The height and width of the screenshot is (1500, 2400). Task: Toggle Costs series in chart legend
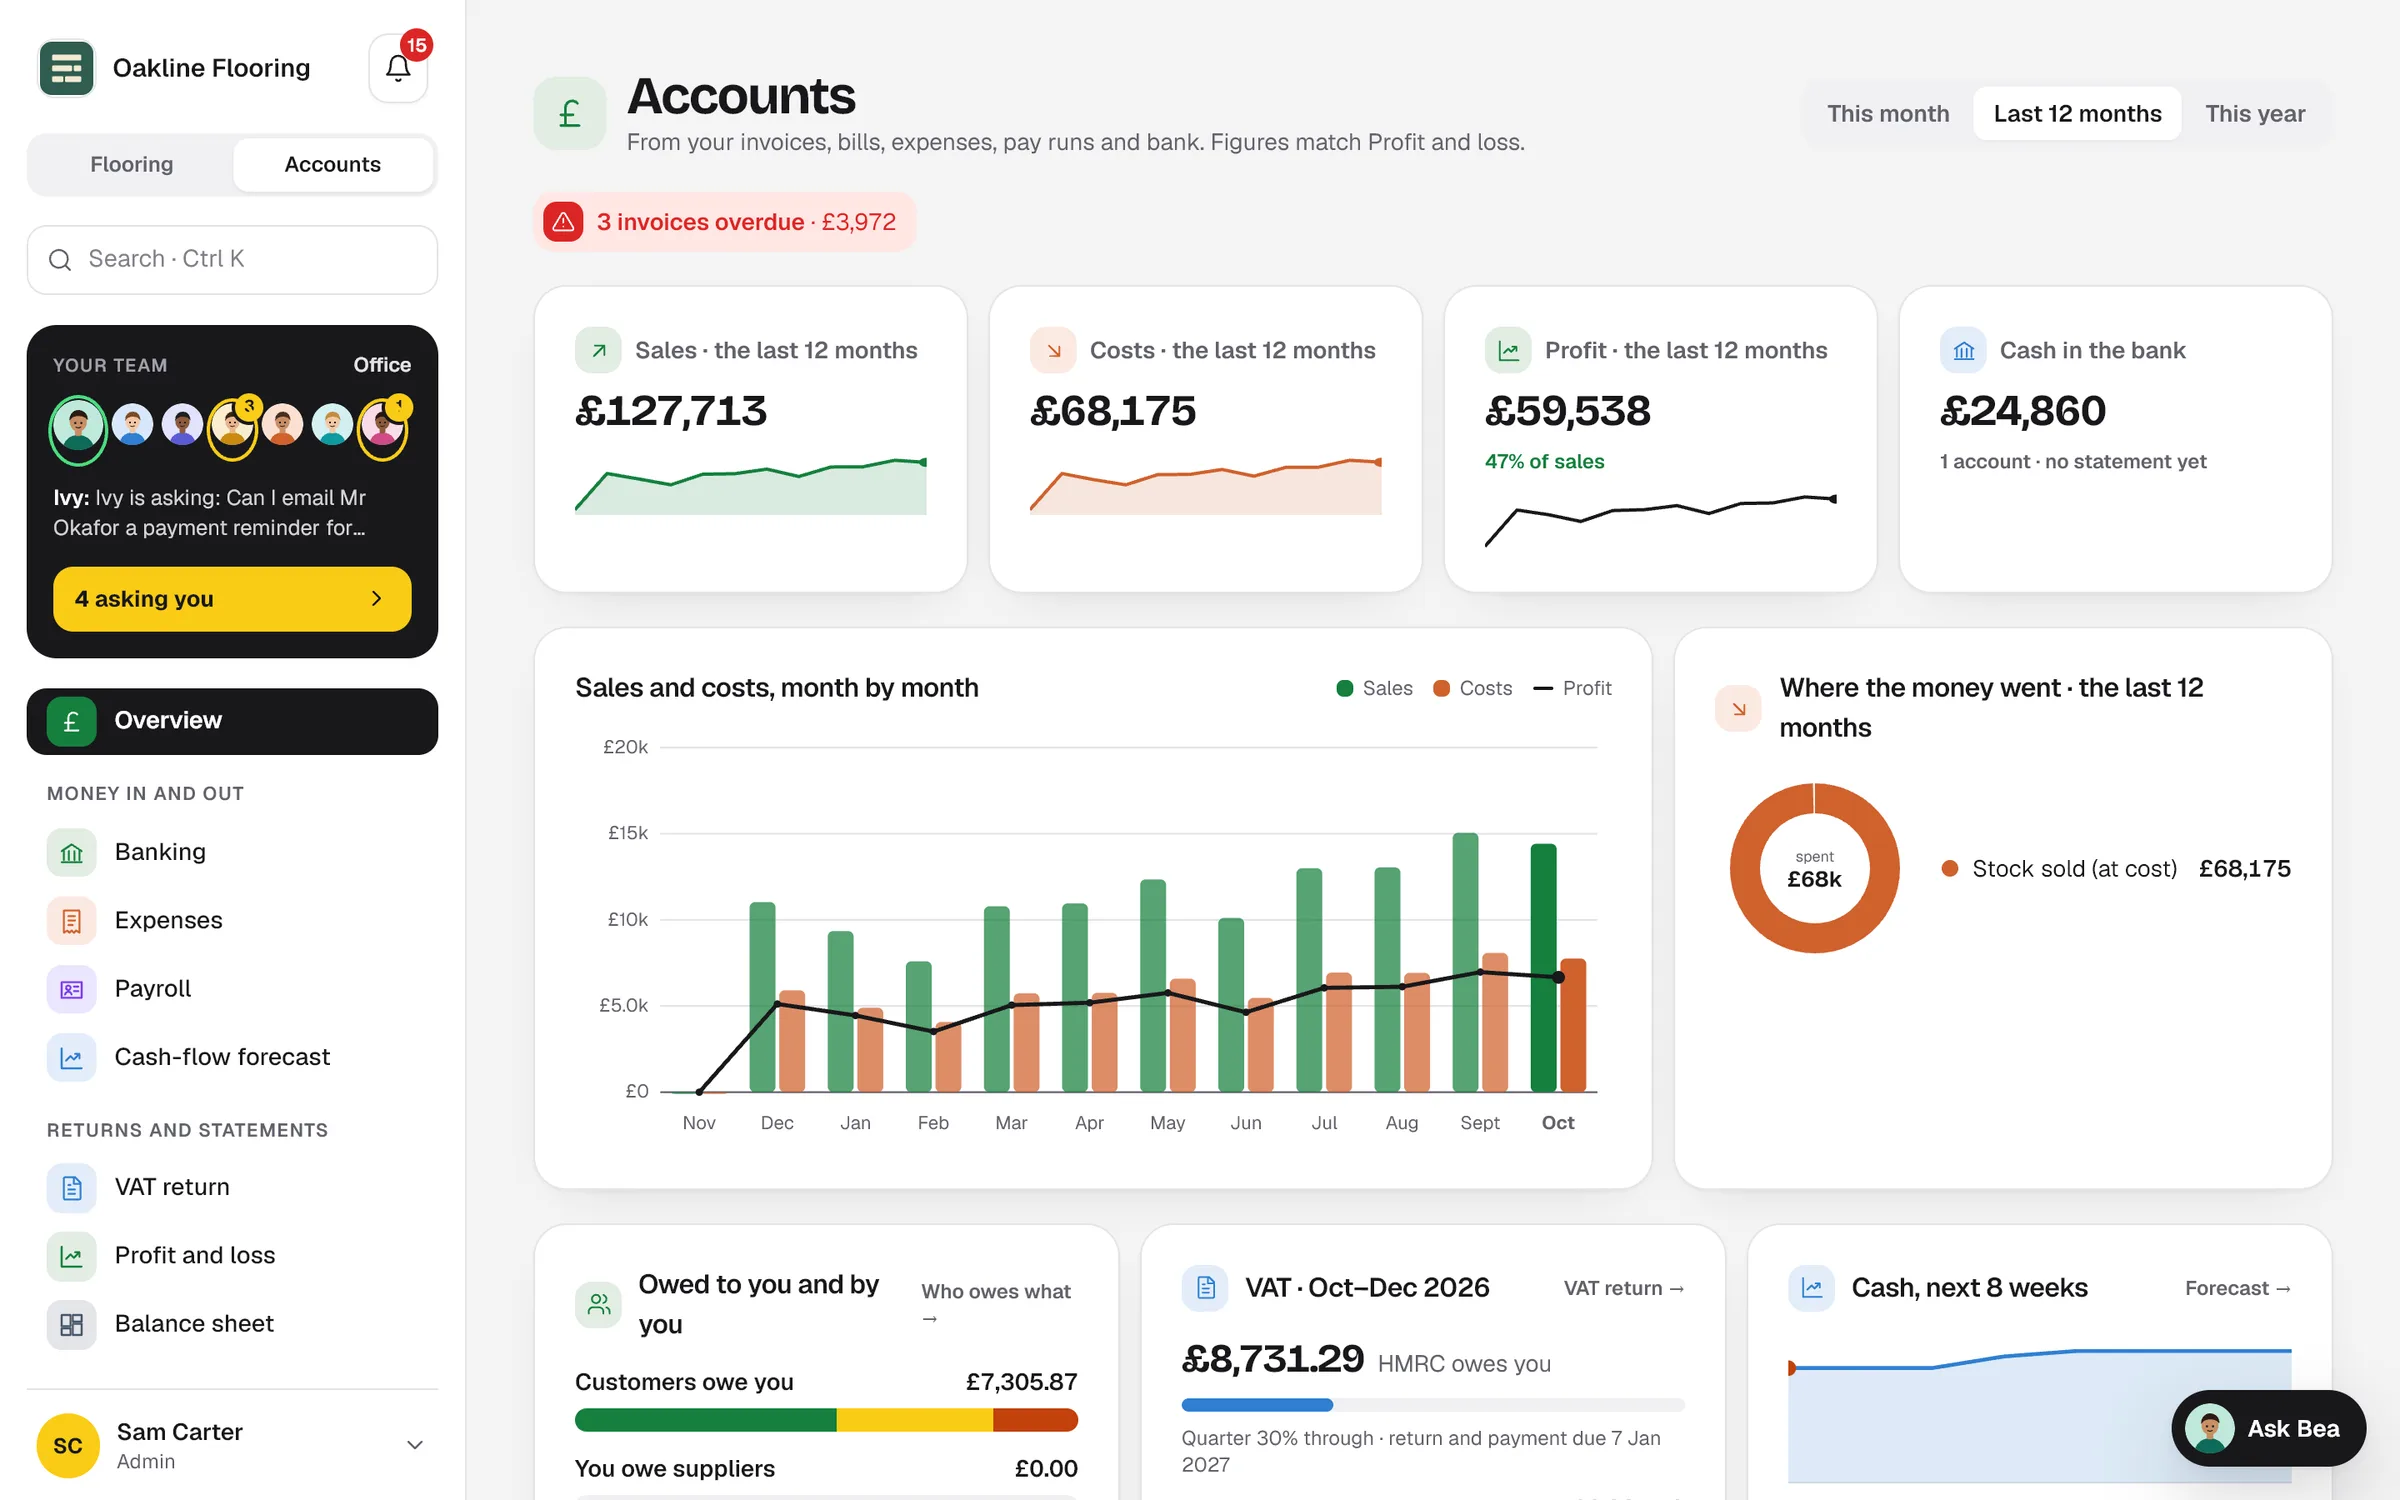[1472, 688]
